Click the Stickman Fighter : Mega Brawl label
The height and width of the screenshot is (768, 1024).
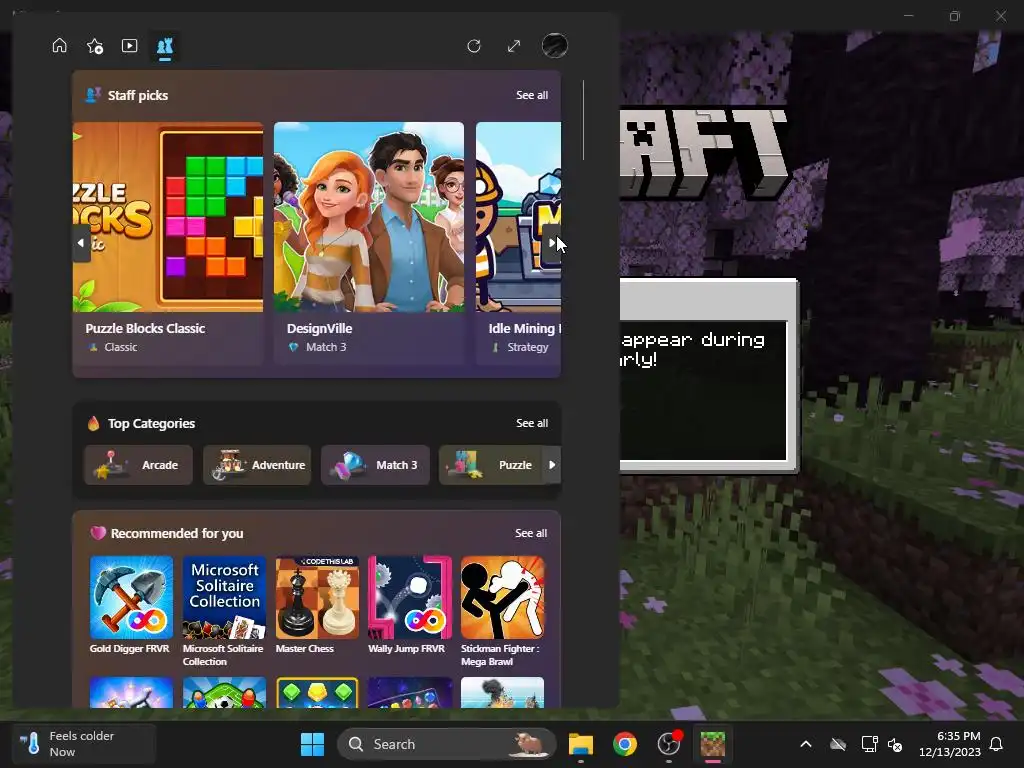pos(500,655)
